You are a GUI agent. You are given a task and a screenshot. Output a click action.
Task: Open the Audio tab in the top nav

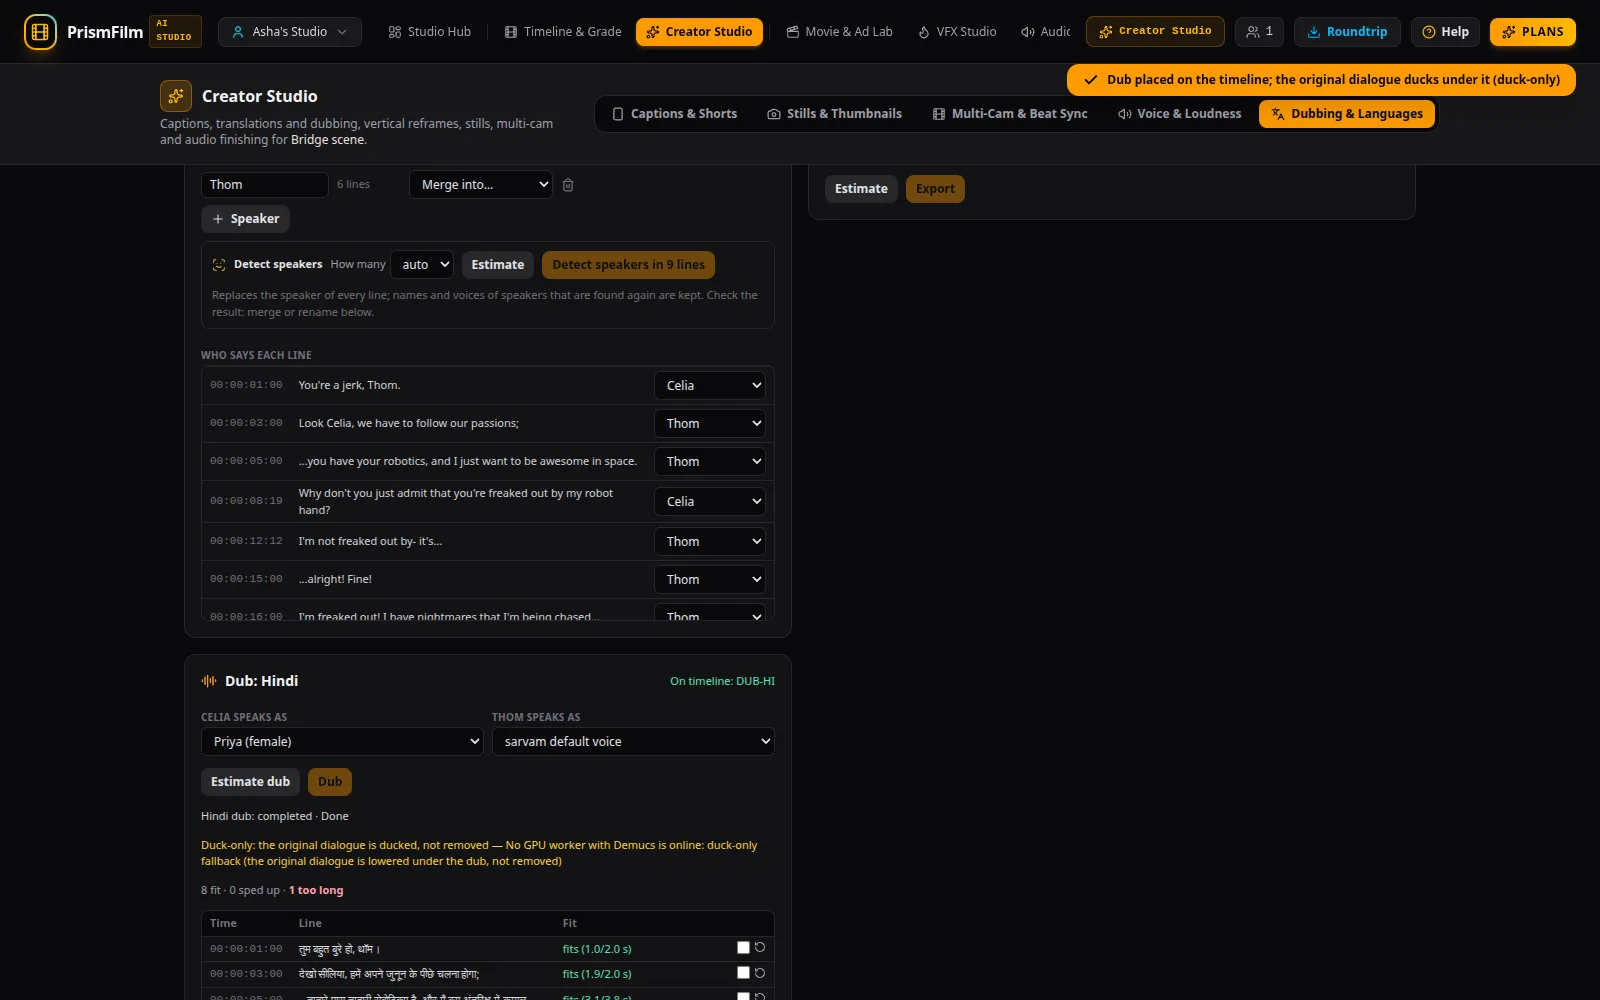(x=1045, y=32)
